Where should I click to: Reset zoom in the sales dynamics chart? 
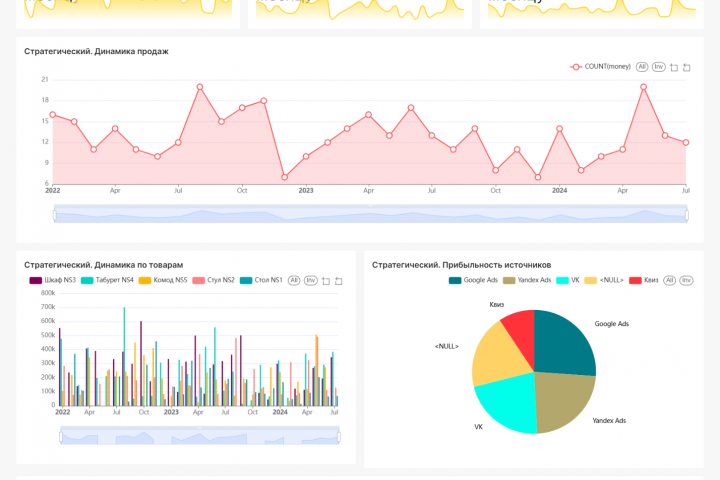pos(686,68)
